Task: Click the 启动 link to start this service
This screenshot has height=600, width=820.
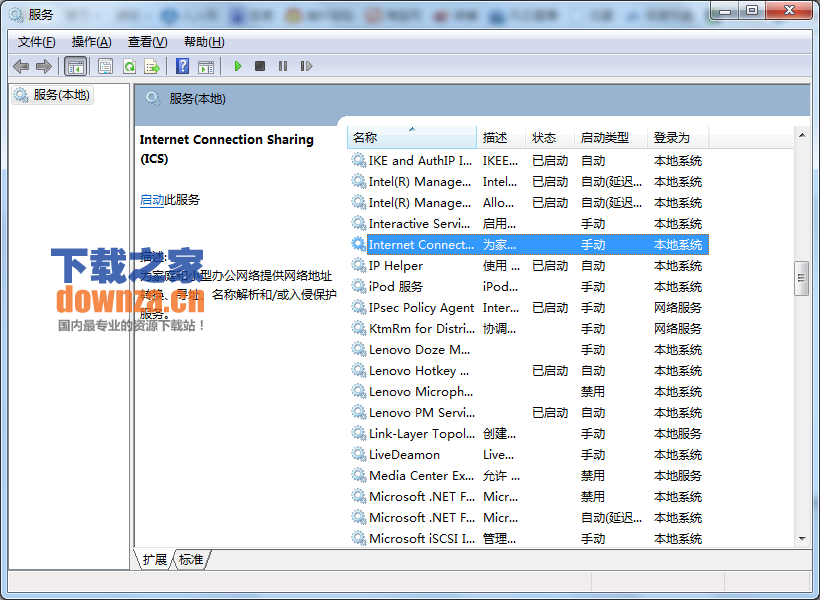Action: 152,200
